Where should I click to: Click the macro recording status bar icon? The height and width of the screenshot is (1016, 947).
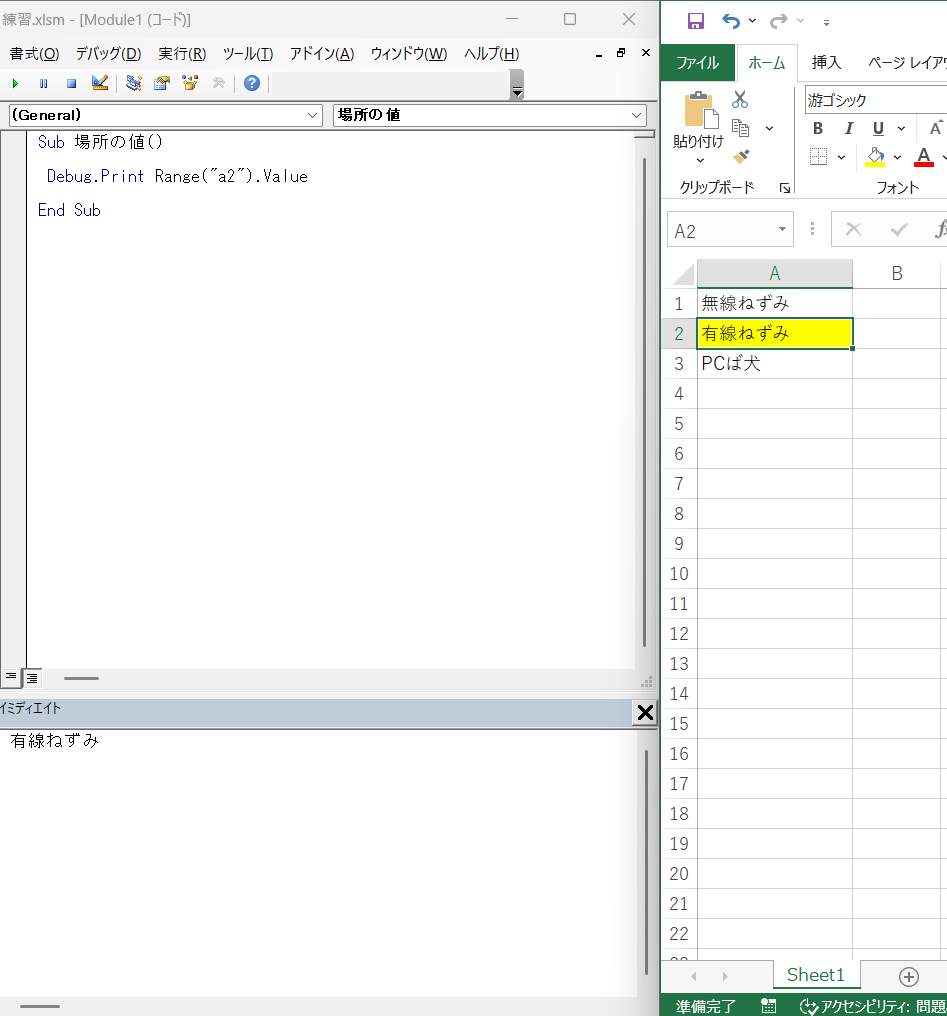769,1005
